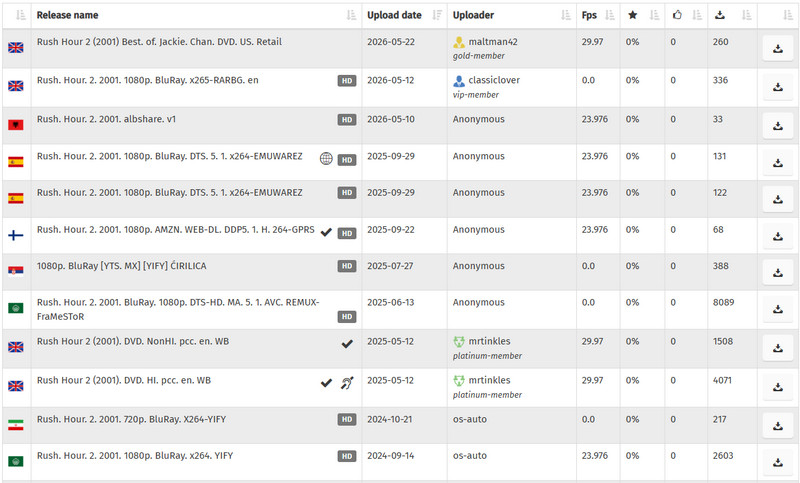The width and height of the screenshot is (800, 483).
Task: Open the 720p BluRay X264-YIFY release
Action: pos(131,419)
